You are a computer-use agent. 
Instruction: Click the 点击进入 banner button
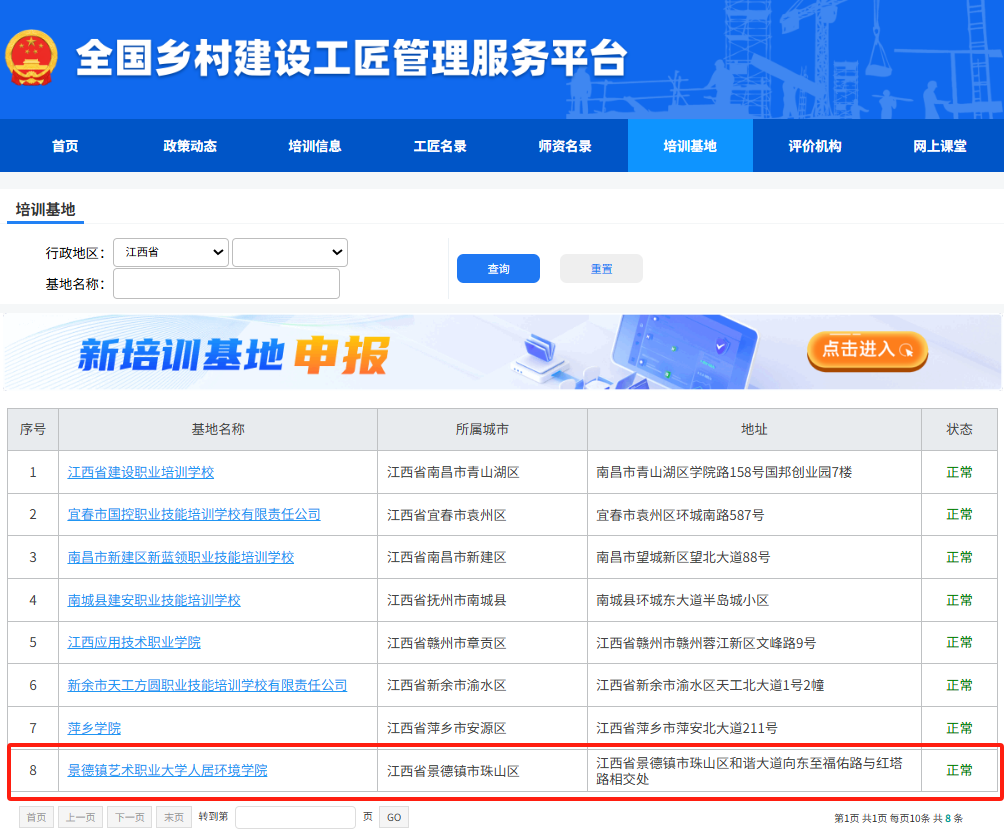[x=867, y=350]
